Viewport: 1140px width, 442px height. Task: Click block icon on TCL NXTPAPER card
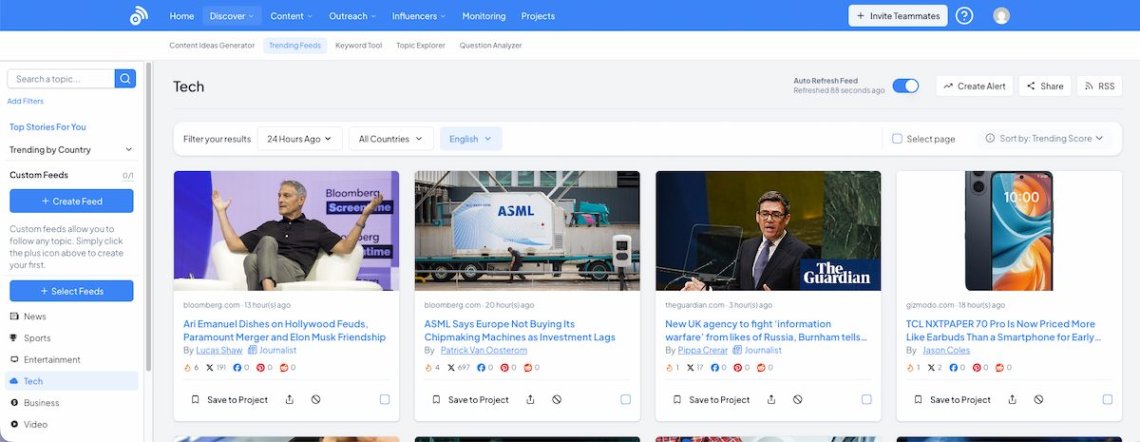coord(1038,399)
